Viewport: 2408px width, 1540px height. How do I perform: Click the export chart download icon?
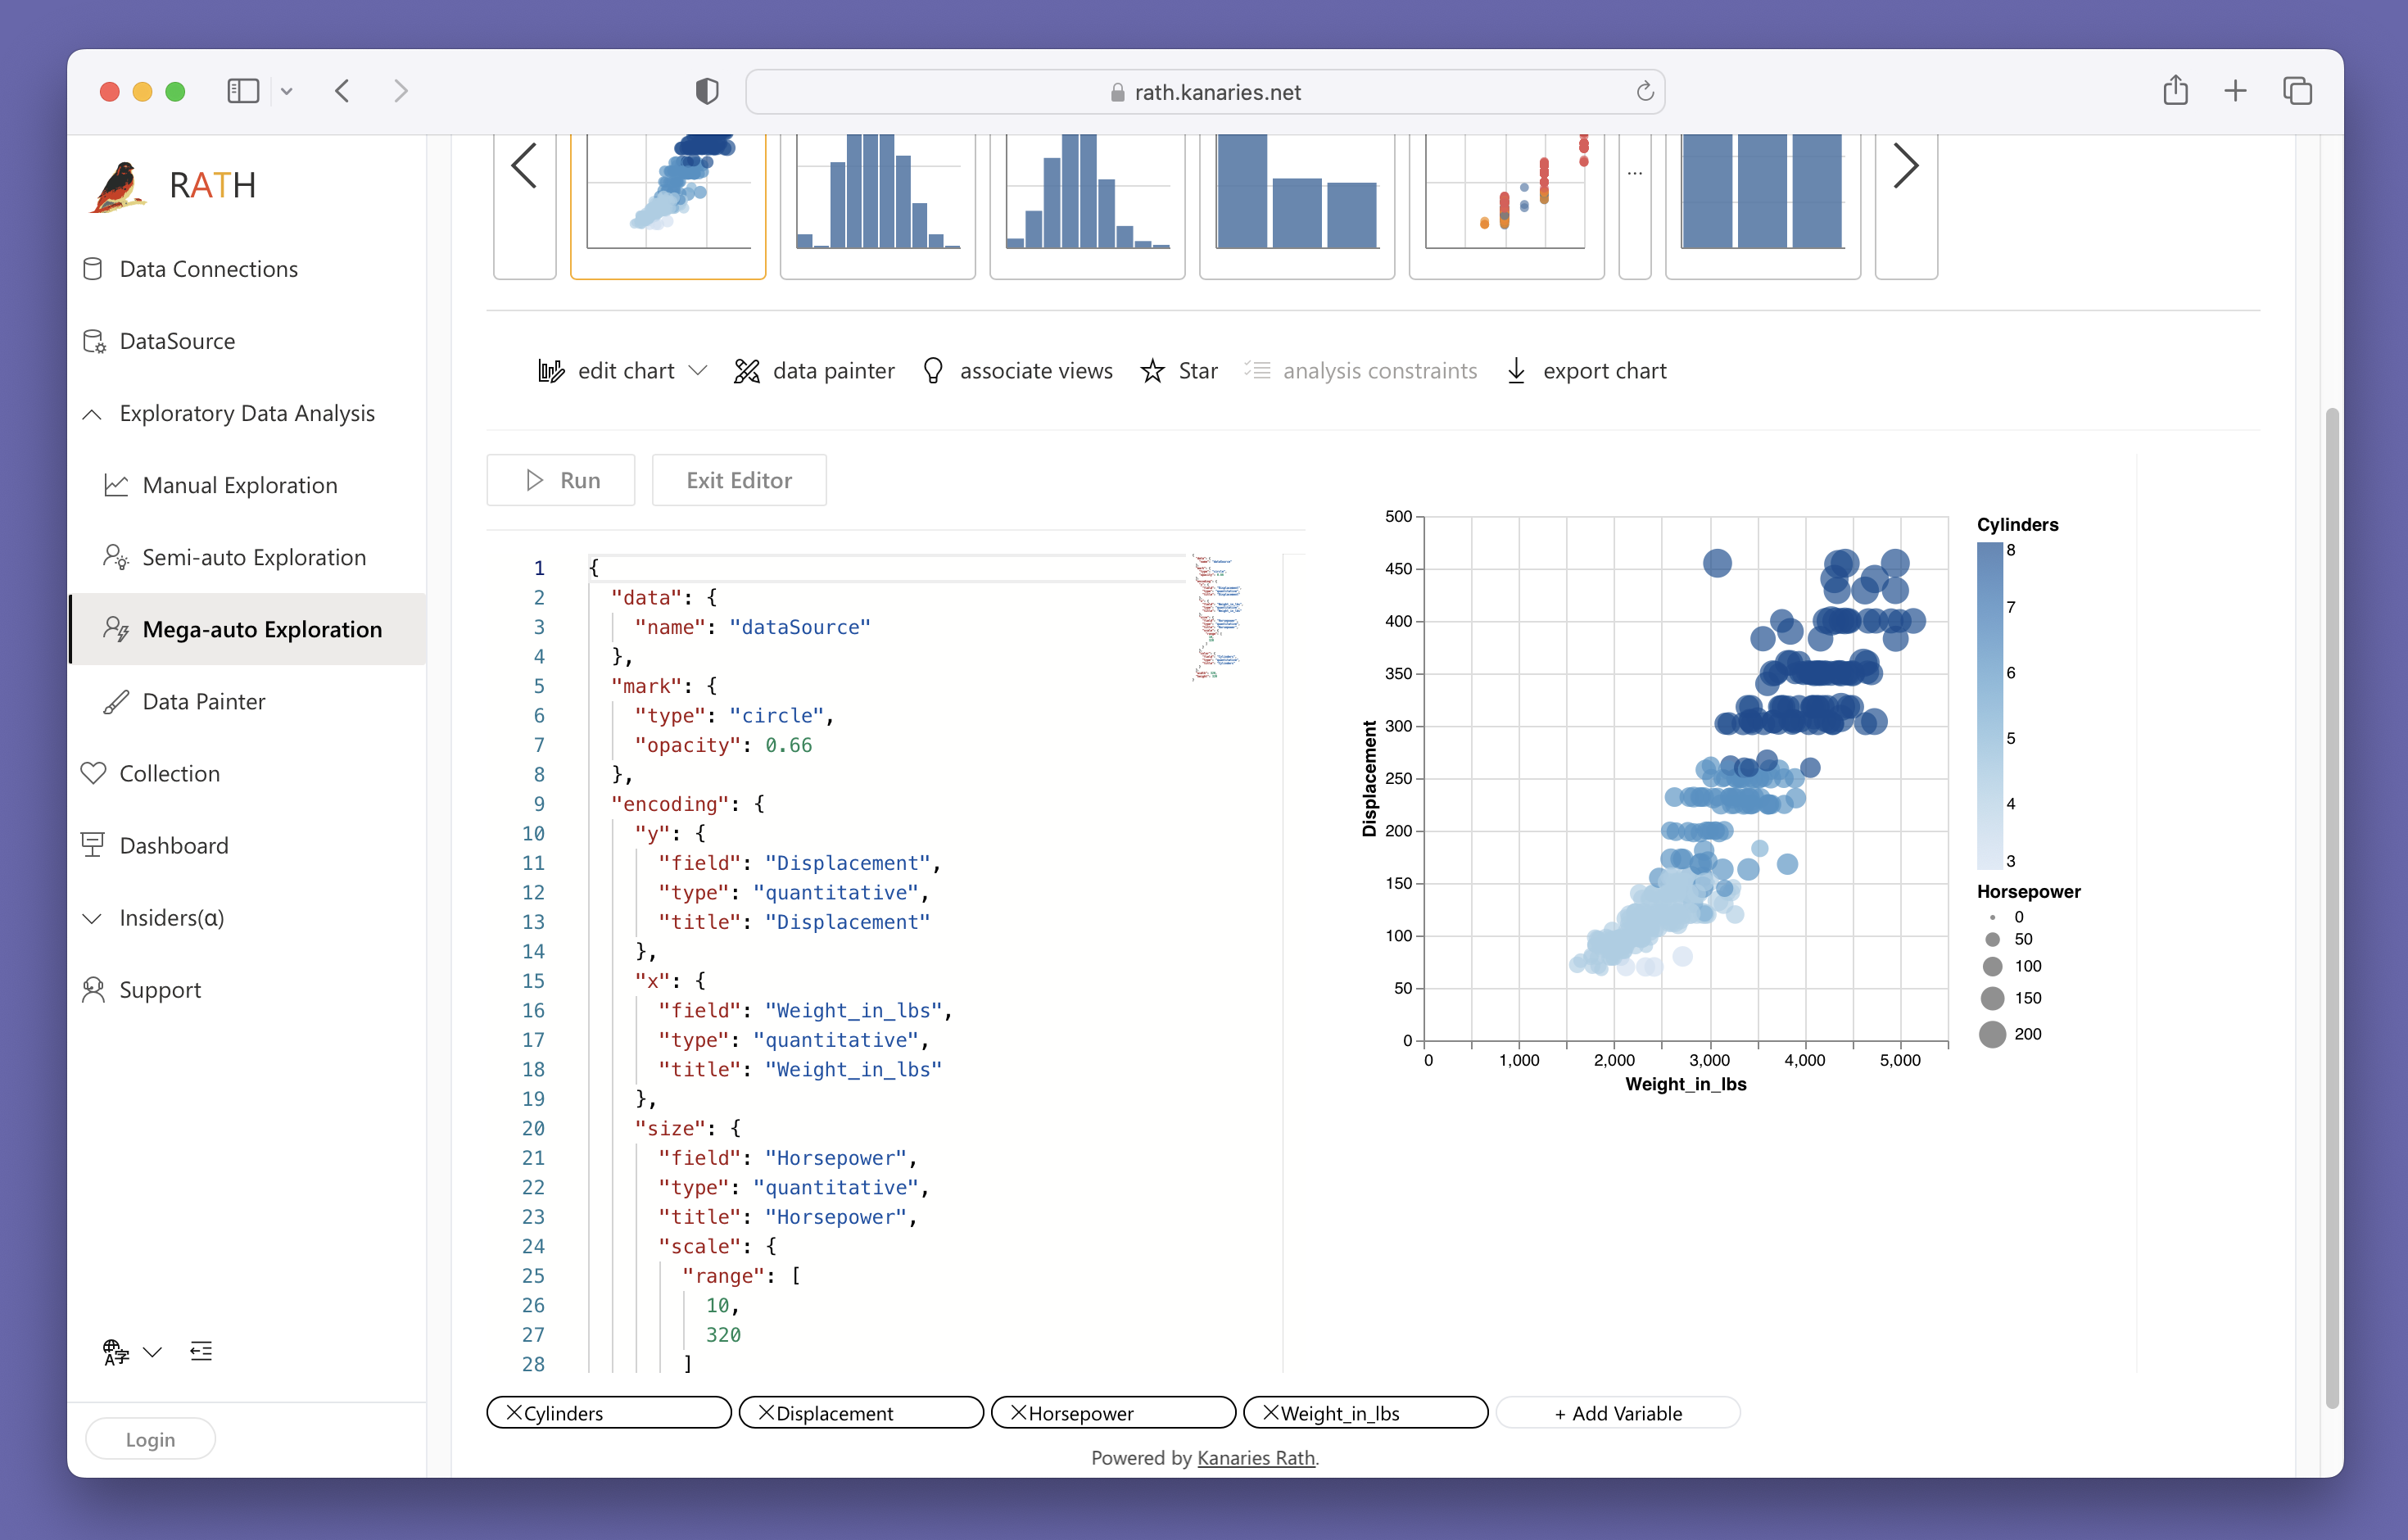tap(1516, 371)
